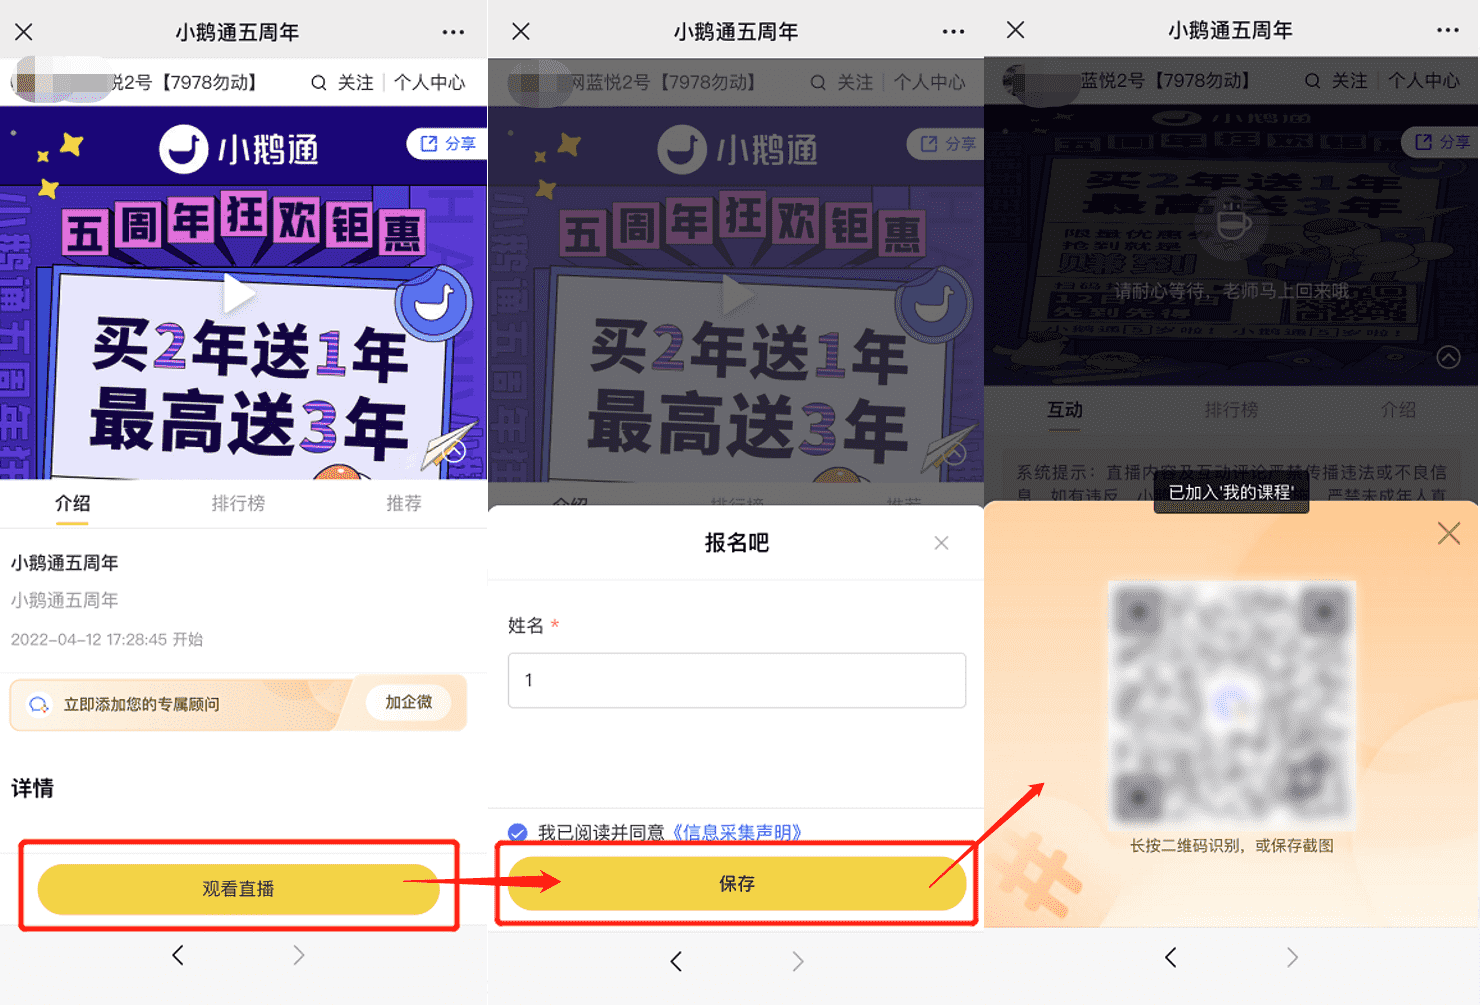Click 个人中心 in the right screen header
The height and width of the screenshot is (1005, 1480).
1423,81
